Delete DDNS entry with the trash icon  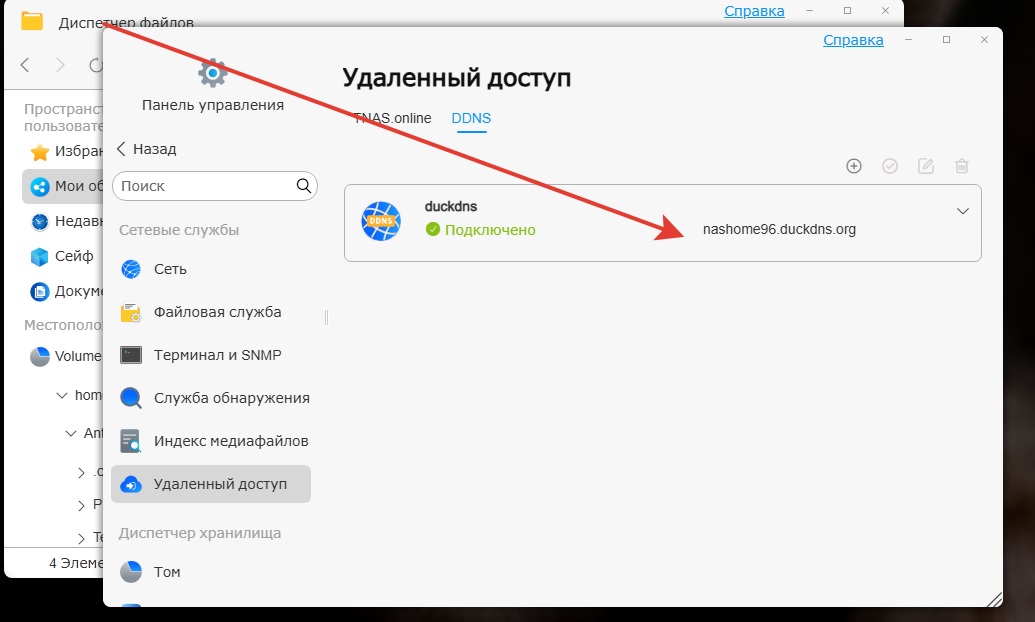click(x=962, y=166)
